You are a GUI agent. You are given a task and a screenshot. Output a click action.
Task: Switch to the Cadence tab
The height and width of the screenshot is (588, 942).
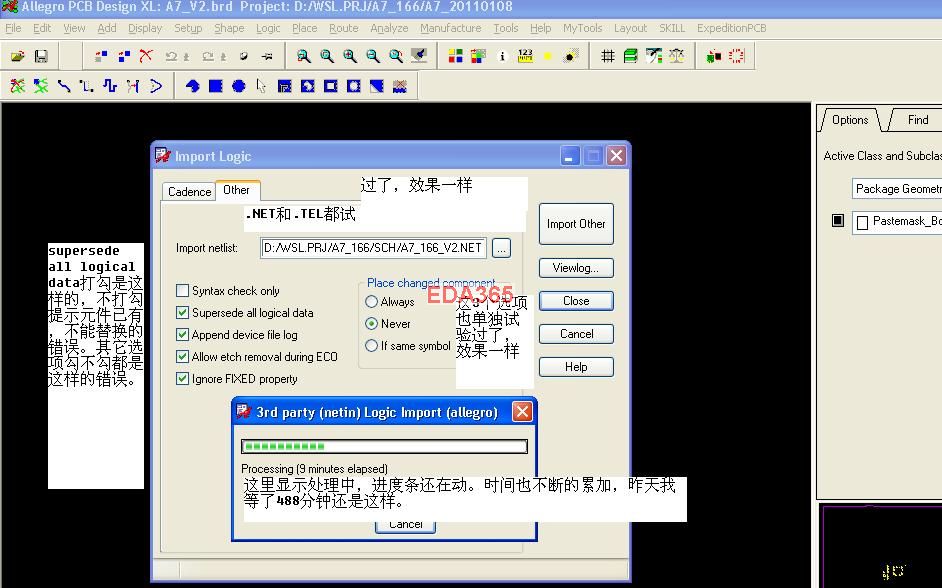pos(189,192)
